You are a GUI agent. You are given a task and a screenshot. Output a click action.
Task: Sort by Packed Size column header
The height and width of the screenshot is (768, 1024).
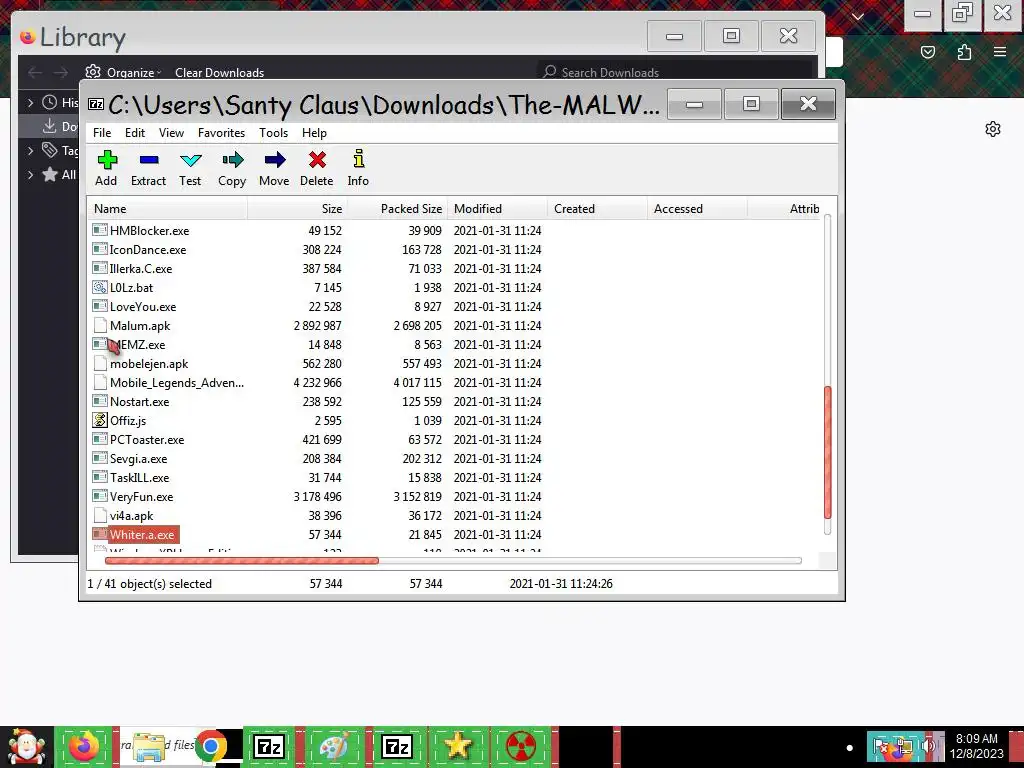(x=398, y=209)
